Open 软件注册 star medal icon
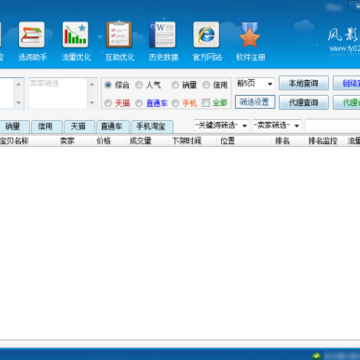This screenshot has height=360, width=360. click(250, 35)
